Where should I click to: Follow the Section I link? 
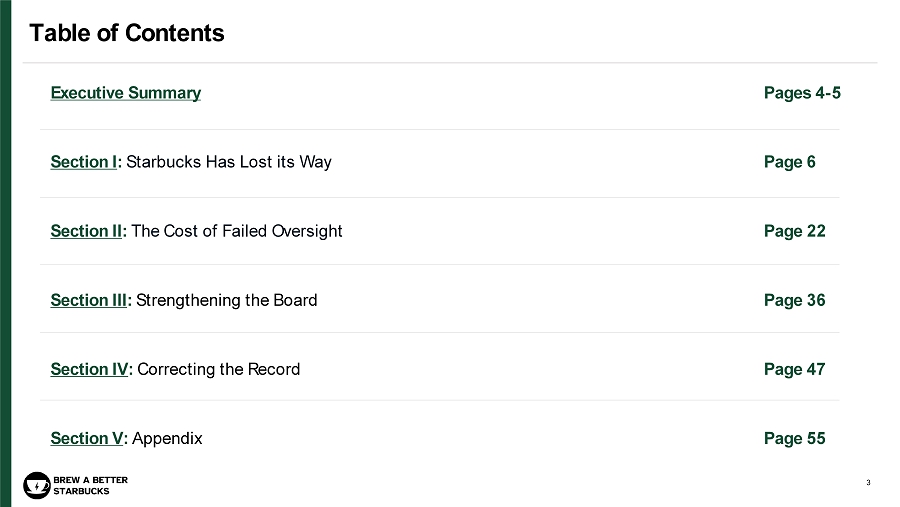point(84,162)
